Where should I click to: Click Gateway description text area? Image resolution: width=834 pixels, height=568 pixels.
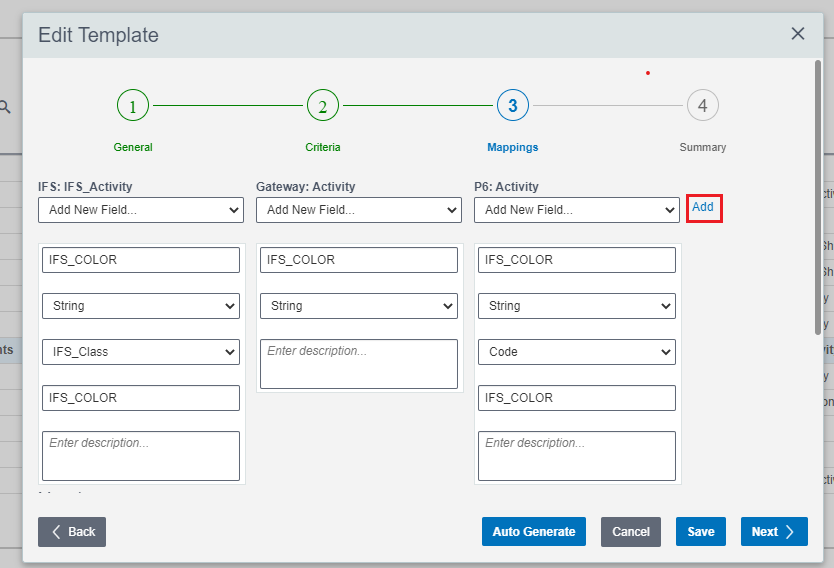click(x=358, y=364)
